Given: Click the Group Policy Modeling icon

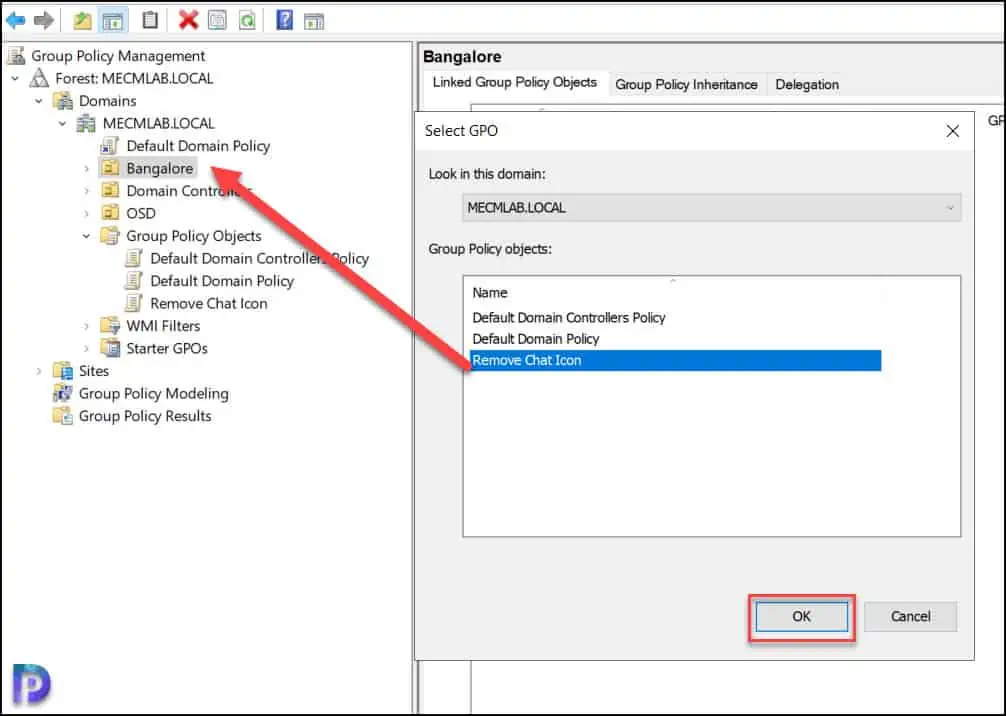Looking at the screenshot, I should pyautogui.click(x=63, y=393).
